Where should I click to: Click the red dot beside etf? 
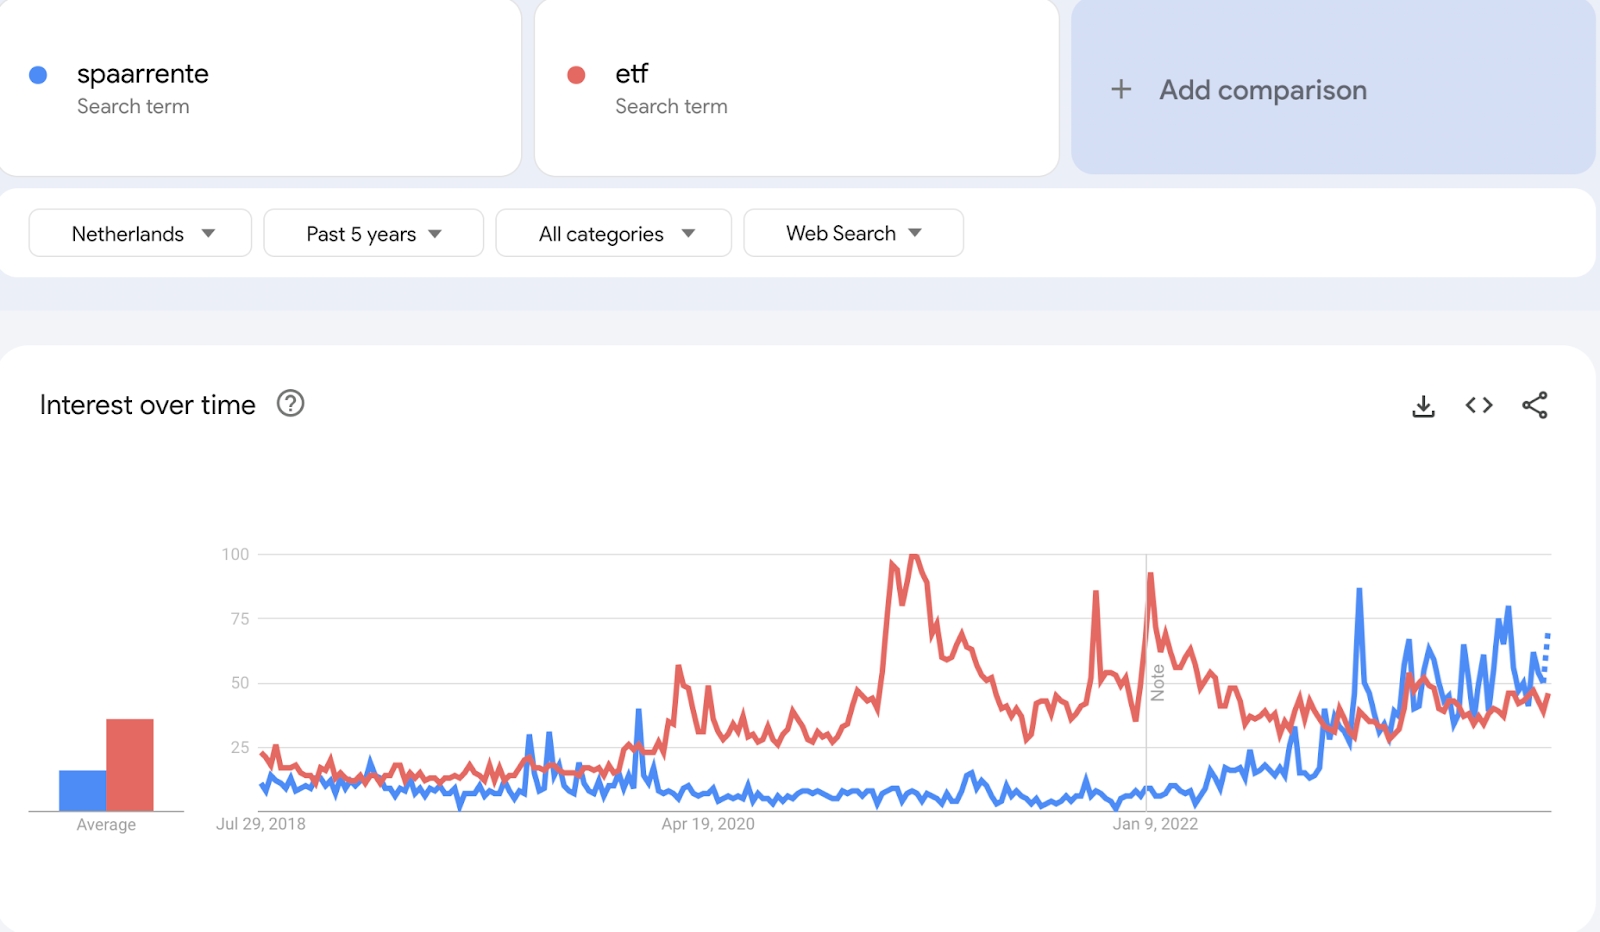pyautogui.click(x=576, y=75)
